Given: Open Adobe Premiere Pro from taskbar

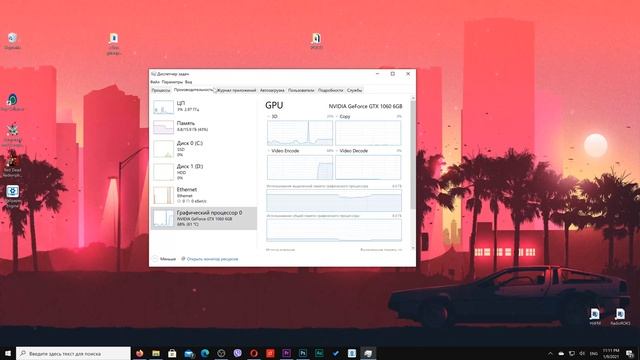Looking at the screenshot, I should [287, 353].
